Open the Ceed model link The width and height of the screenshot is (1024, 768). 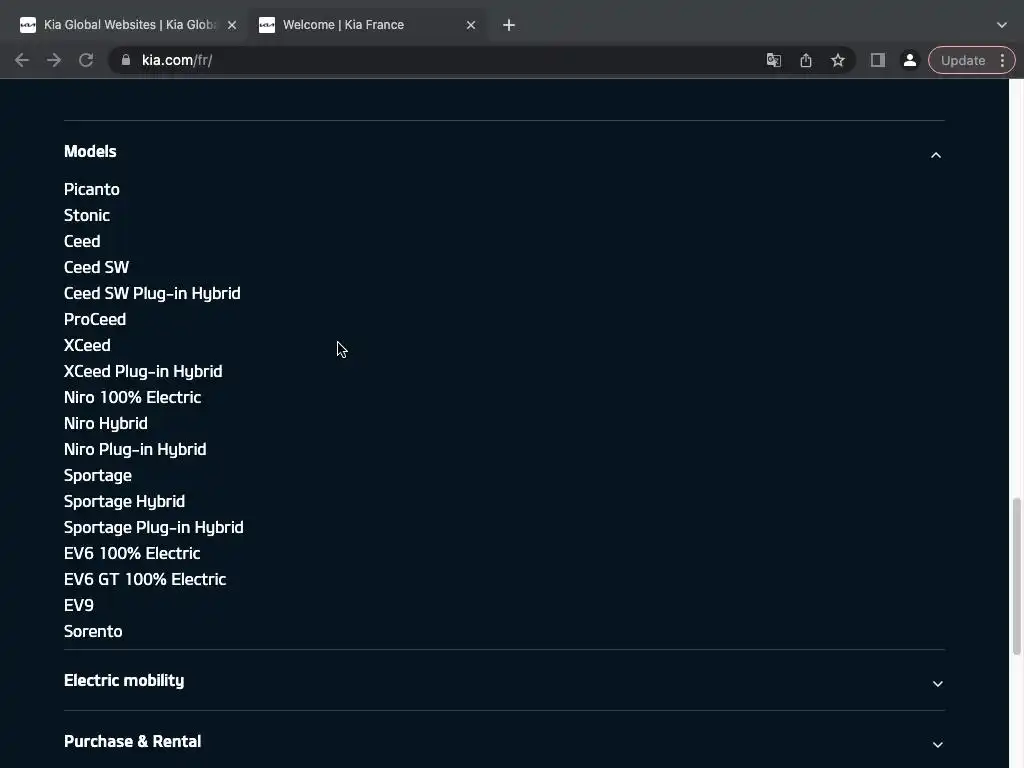click(x=82, y=242)
